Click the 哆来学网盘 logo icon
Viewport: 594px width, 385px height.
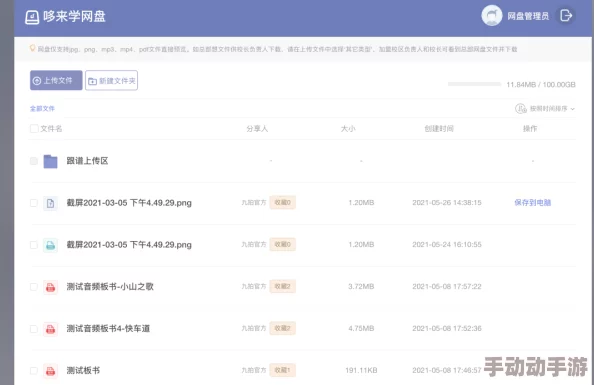tap(32, 17)
